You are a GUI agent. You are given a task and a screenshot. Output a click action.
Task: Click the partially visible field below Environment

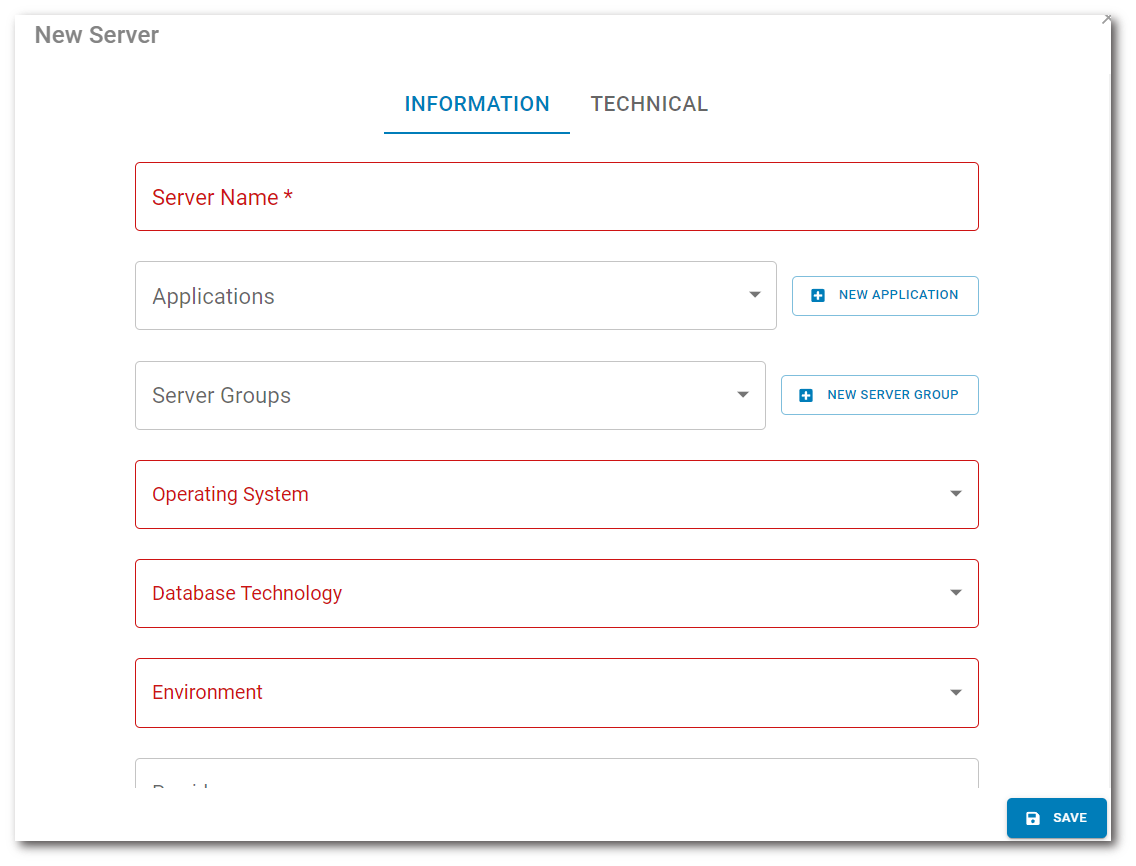click(x=556, y=775)
